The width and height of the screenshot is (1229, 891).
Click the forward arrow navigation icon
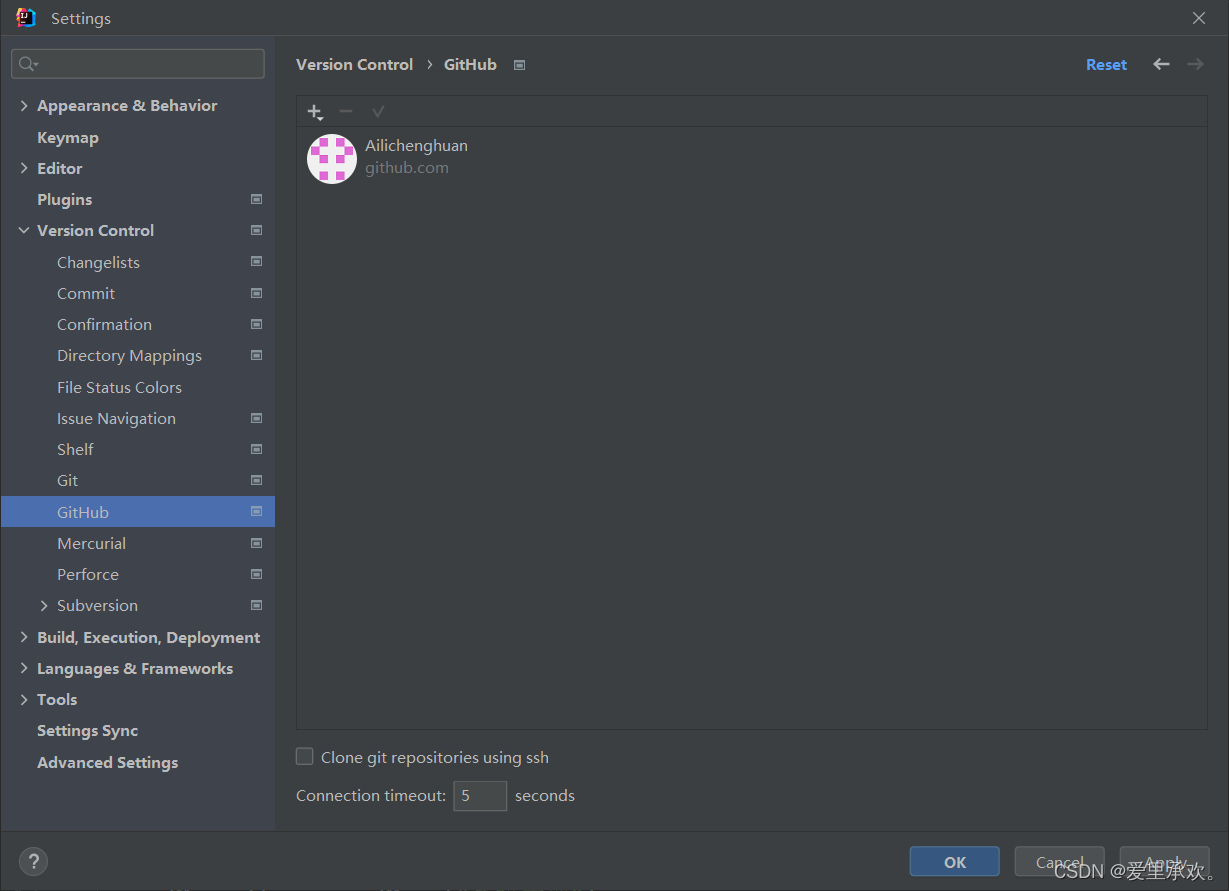pos(1195,64)
